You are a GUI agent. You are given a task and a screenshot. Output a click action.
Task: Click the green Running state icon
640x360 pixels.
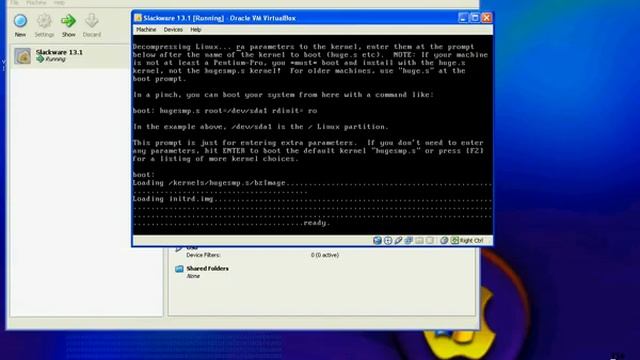40,59
